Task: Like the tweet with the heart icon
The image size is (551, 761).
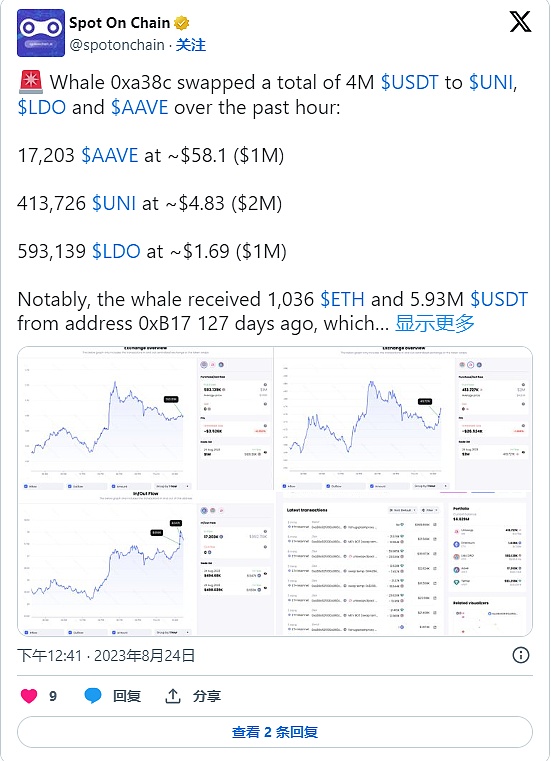Action: (x=29, y=695)
